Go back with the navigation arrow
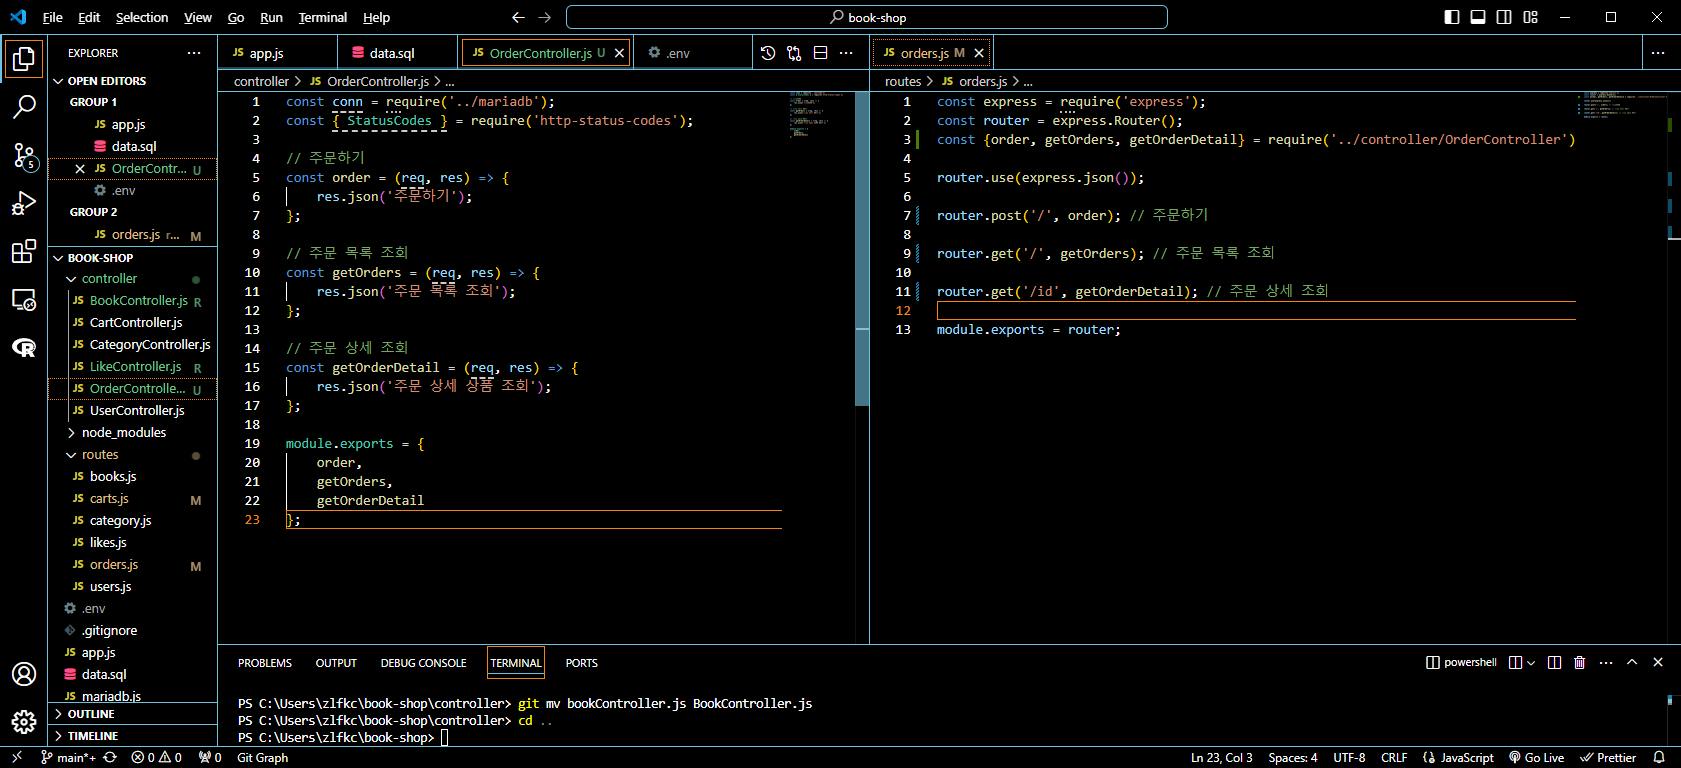1681x768 pixels. 518,17
